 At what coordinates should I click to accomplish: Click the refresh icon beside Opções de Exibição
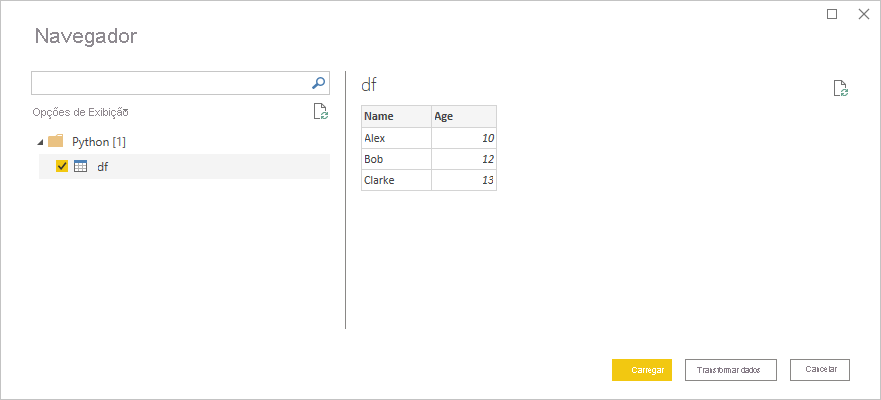[320, 112]
